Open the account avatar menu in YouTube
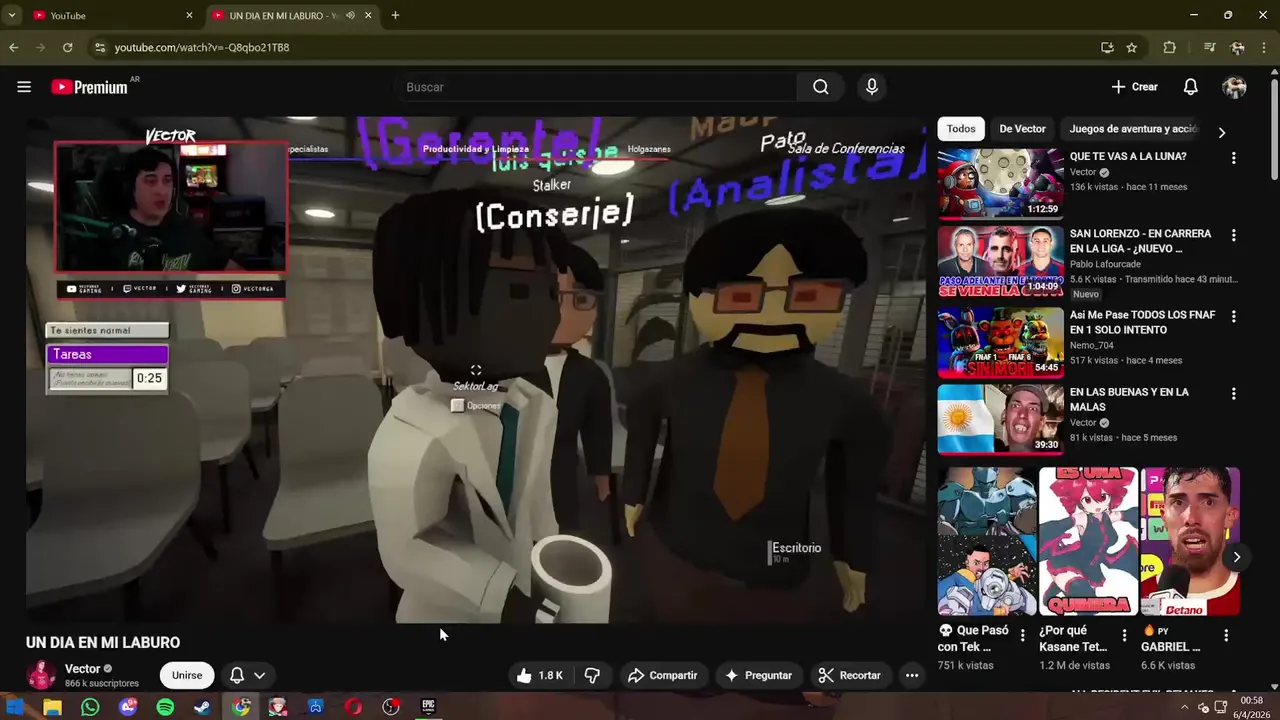 coord(1234,87)
